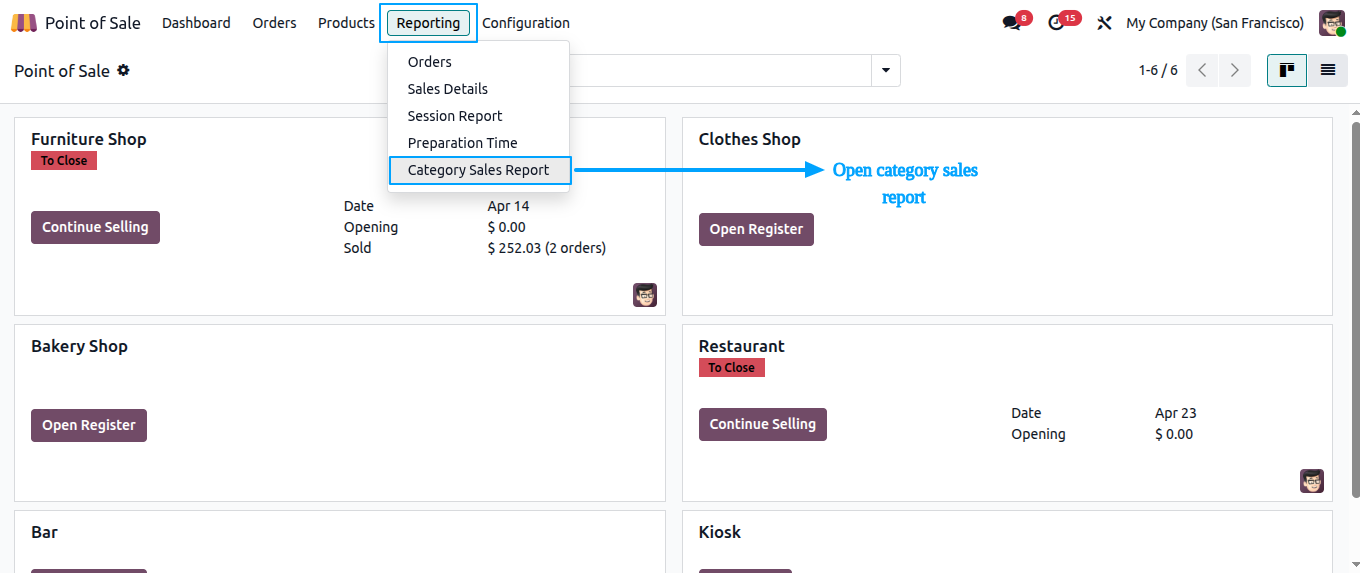Viewport: 1360px width, 573px height.
Task: Open the gear settings next to Point of Sale
Action: (x=123, y=70)
